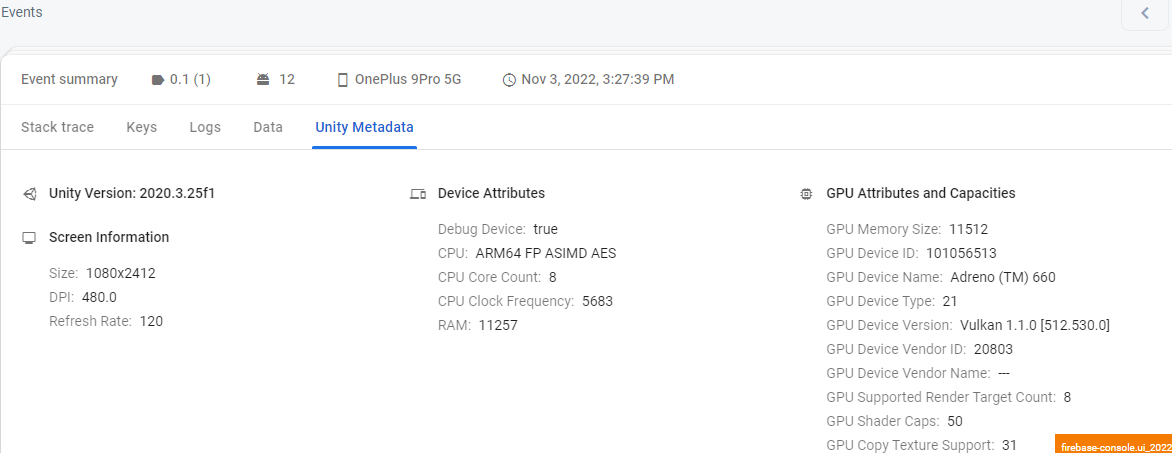Click the Unity logo icon
The image size is (1172, 453).
coord(29,194)
